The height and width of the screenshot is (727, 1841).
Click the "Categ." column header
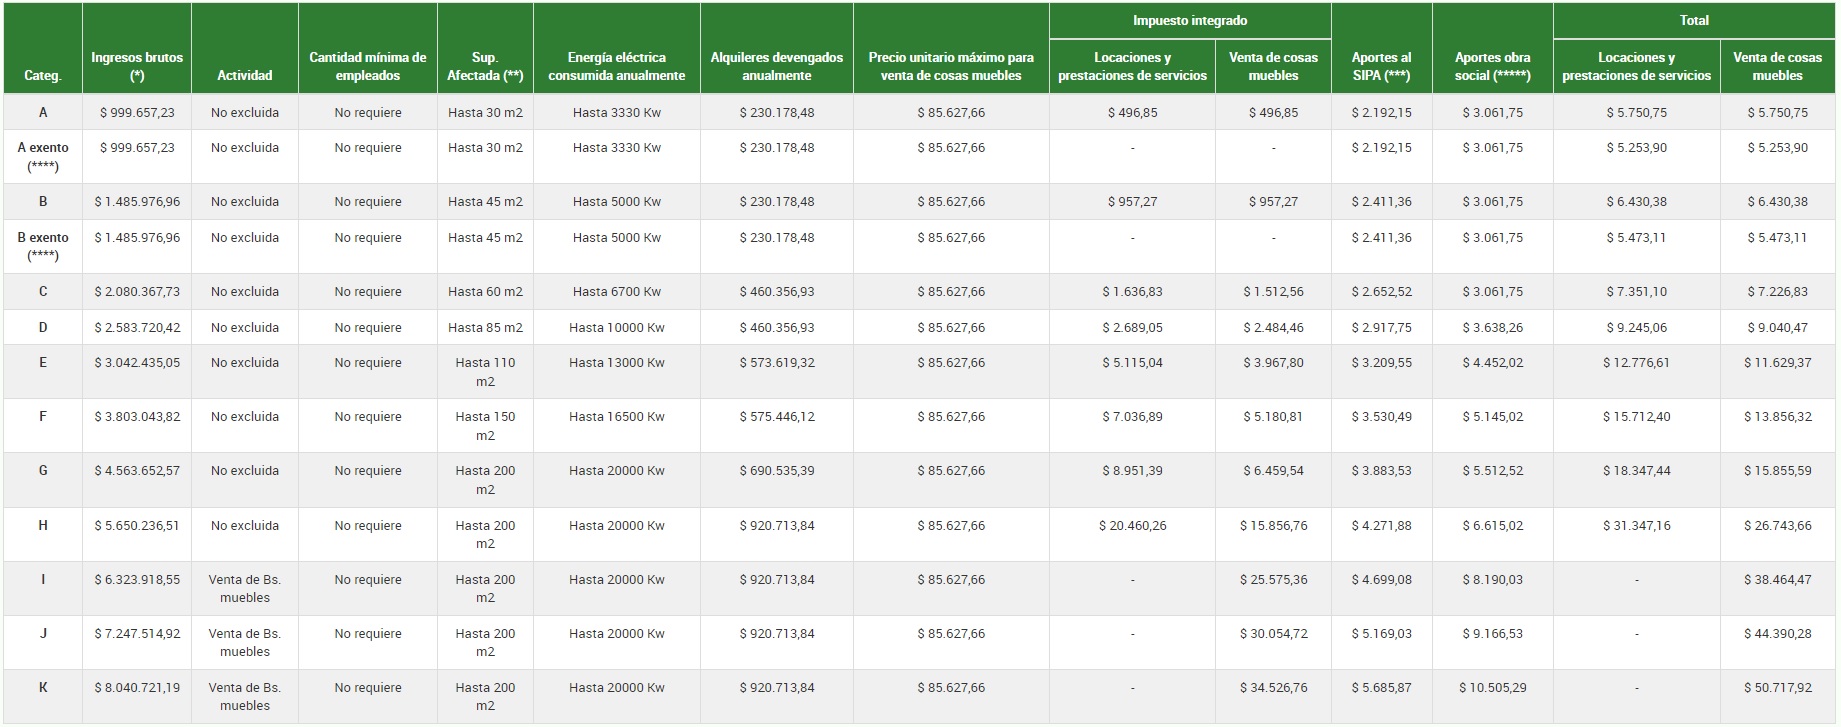43,75
